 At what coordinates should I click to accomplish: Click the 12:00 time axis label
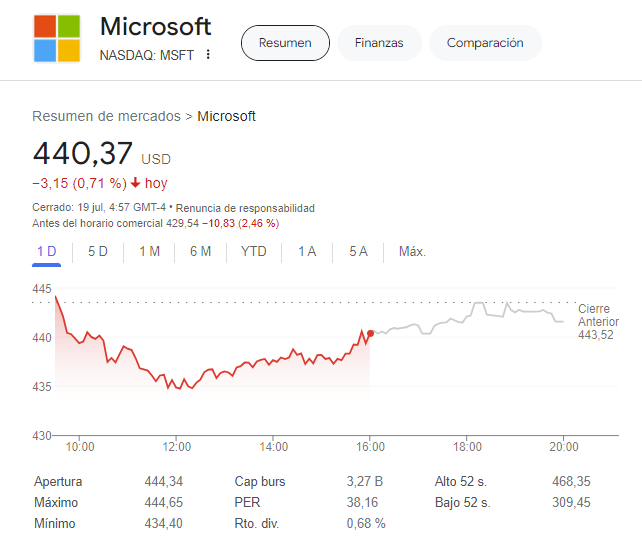(x=176, y=446)
